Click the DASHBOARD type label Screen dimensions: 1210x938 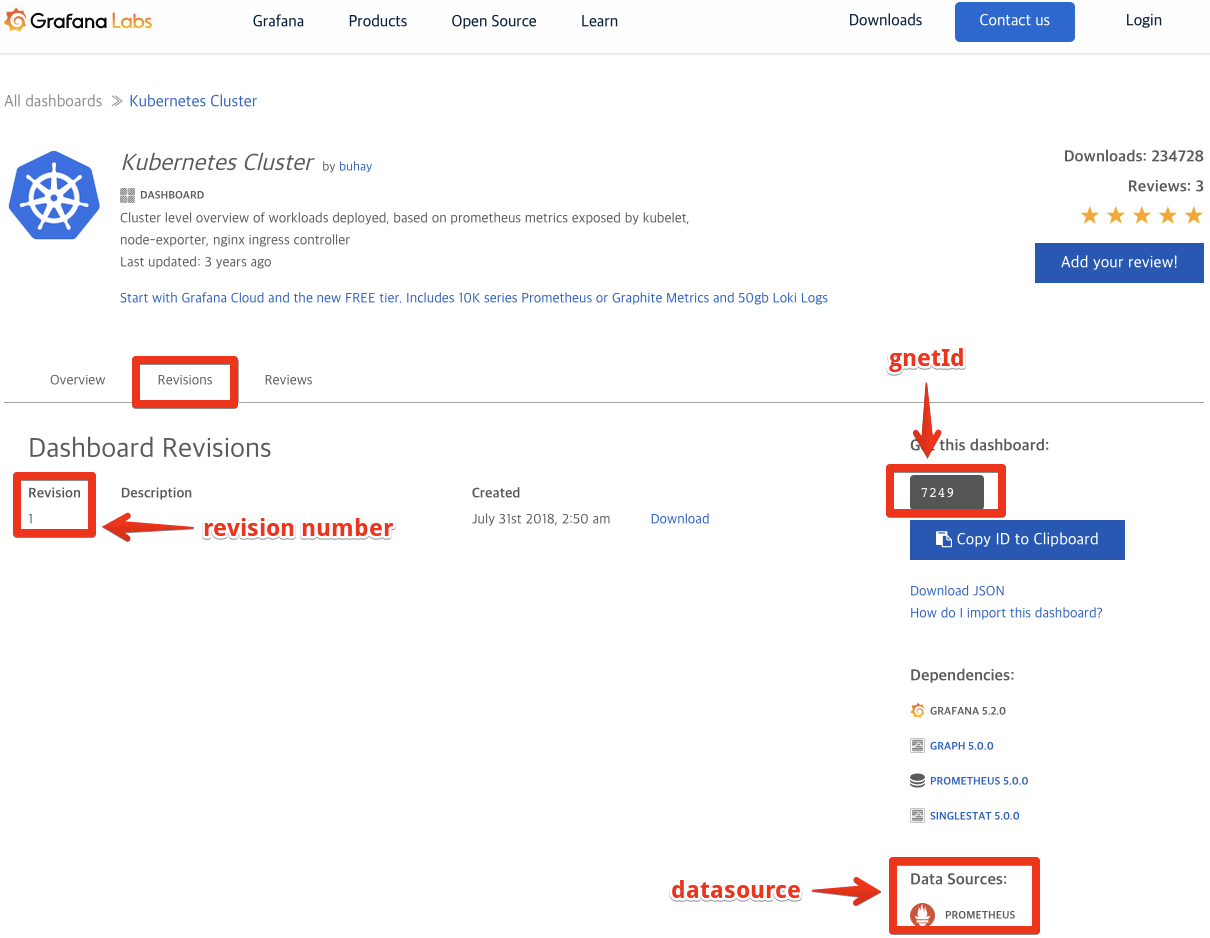[x=172, y=195]
